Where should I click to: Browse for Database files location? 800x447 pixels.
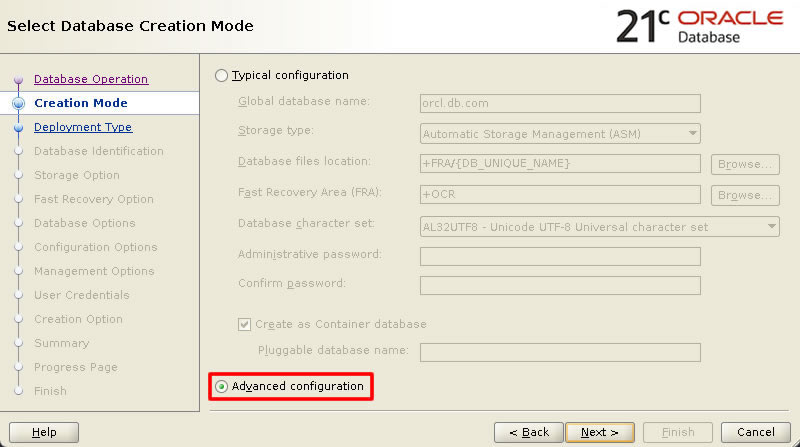tap(745, 164)
